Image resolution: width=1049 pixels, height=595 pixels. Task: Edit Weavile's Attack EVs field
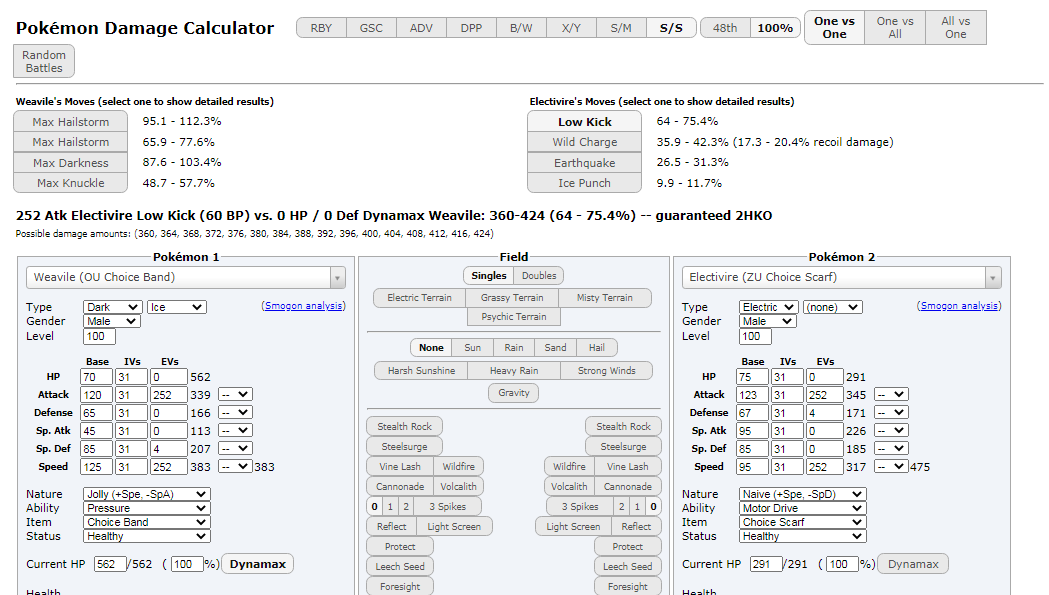169,395
